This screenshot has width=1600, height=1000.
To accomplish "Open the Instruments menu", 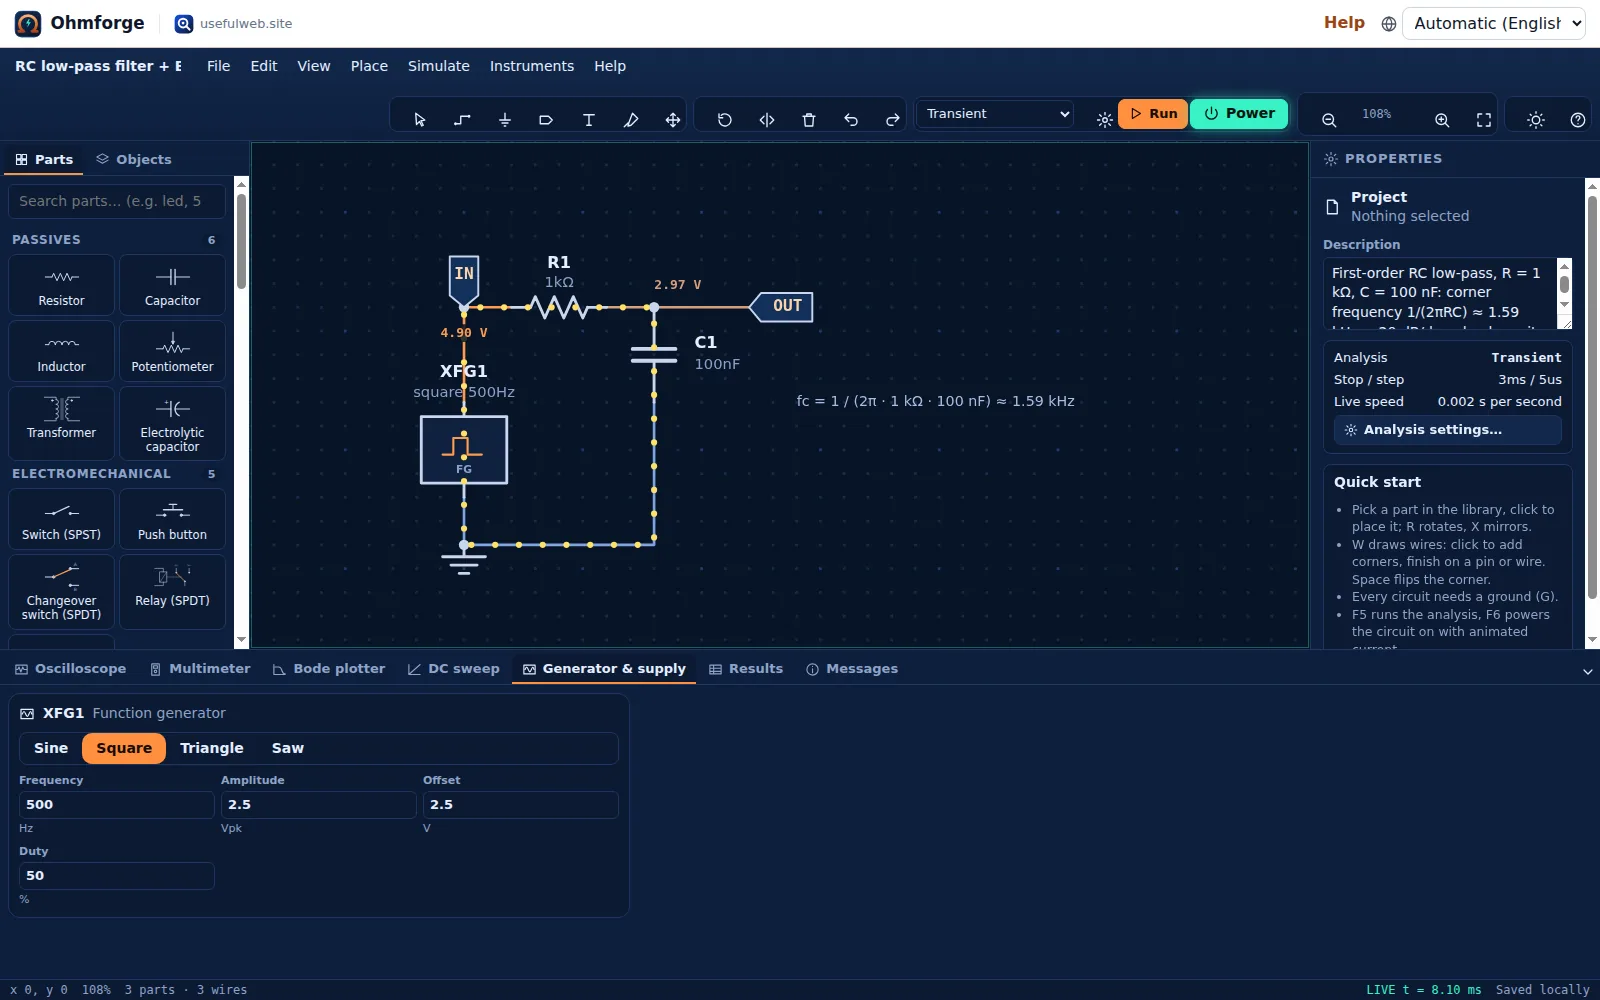I will click(x=531, y=66).
